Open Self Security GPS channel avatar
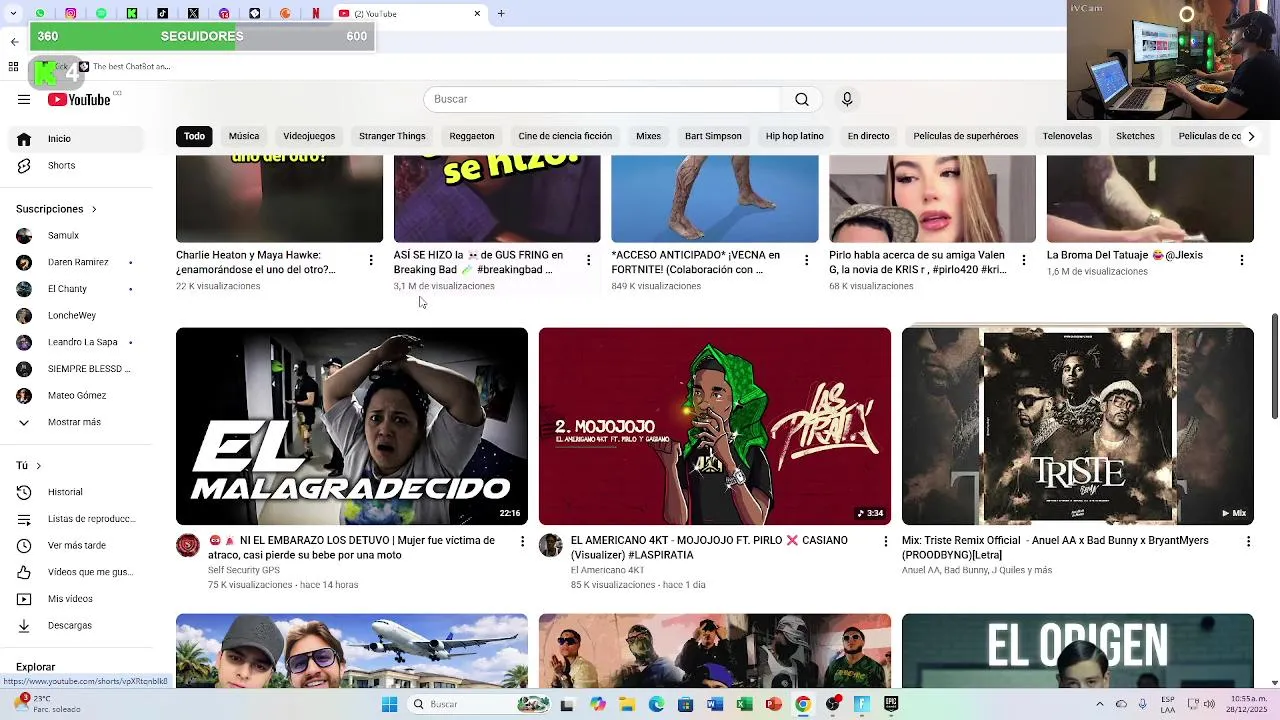The height and width of the screenshot is (720, 1280). (x=188, y=545)
